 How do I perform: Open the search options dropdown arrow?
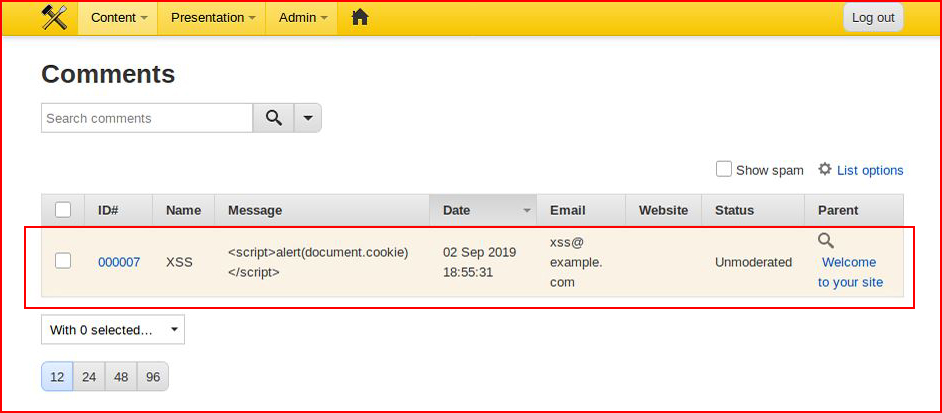(308, 118)
